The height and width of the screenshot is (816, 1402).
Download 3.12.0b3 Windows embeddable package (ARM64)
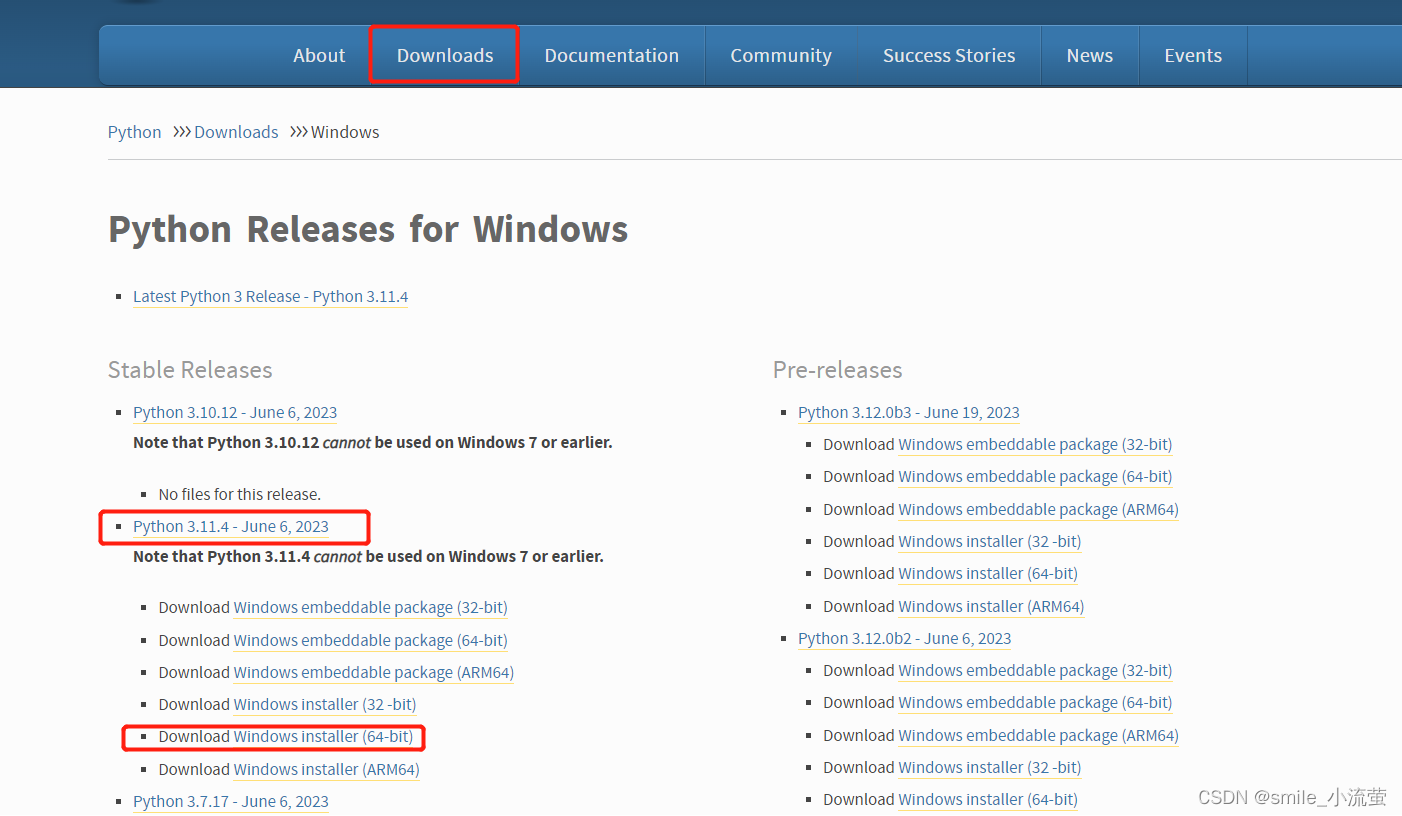1038,510
